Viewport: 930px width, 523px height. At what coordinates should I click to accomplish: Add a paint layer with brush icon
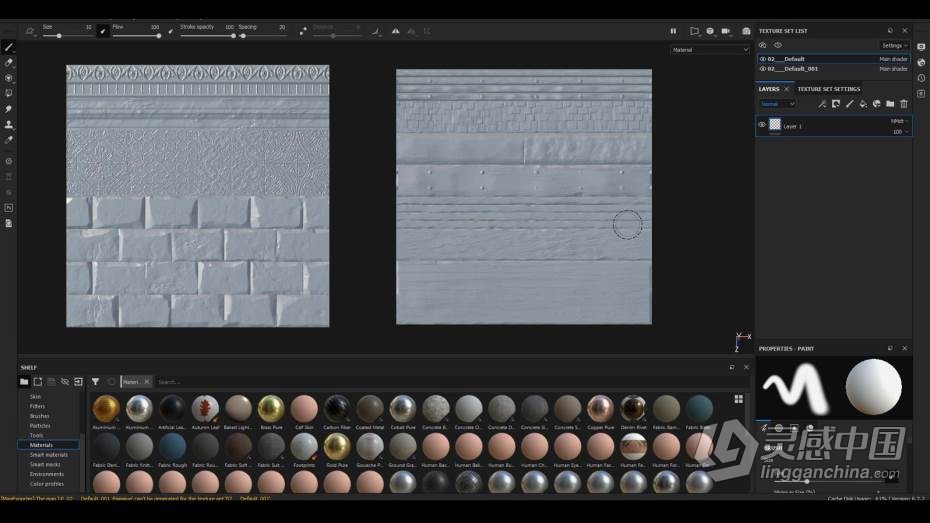pyautogui.click(x=849, y=104)
